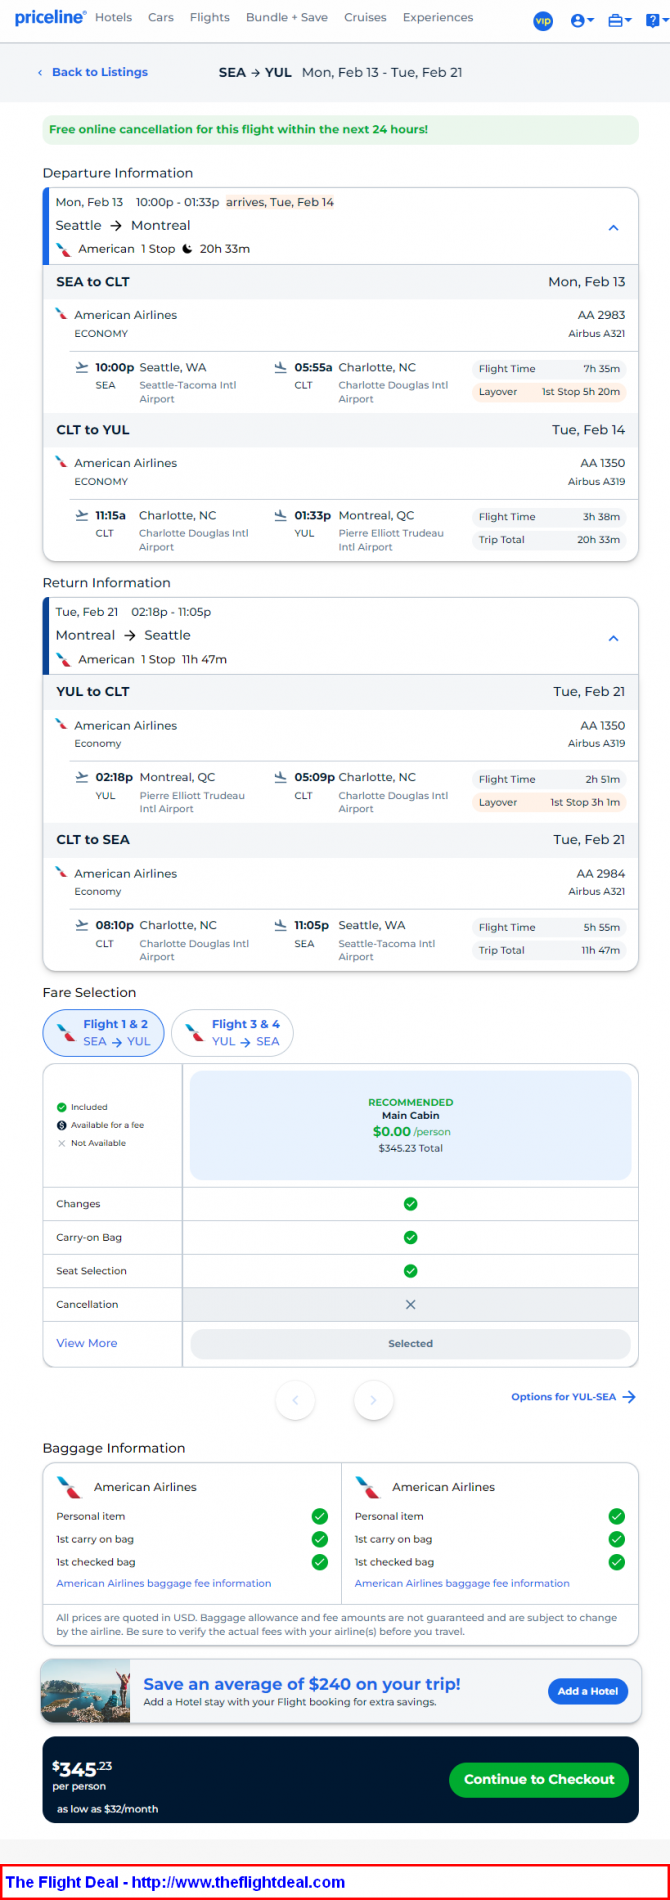Click the SEA to CLT segment header
The height and width of the screenshot is (1900, 670).
click(340, 282)
